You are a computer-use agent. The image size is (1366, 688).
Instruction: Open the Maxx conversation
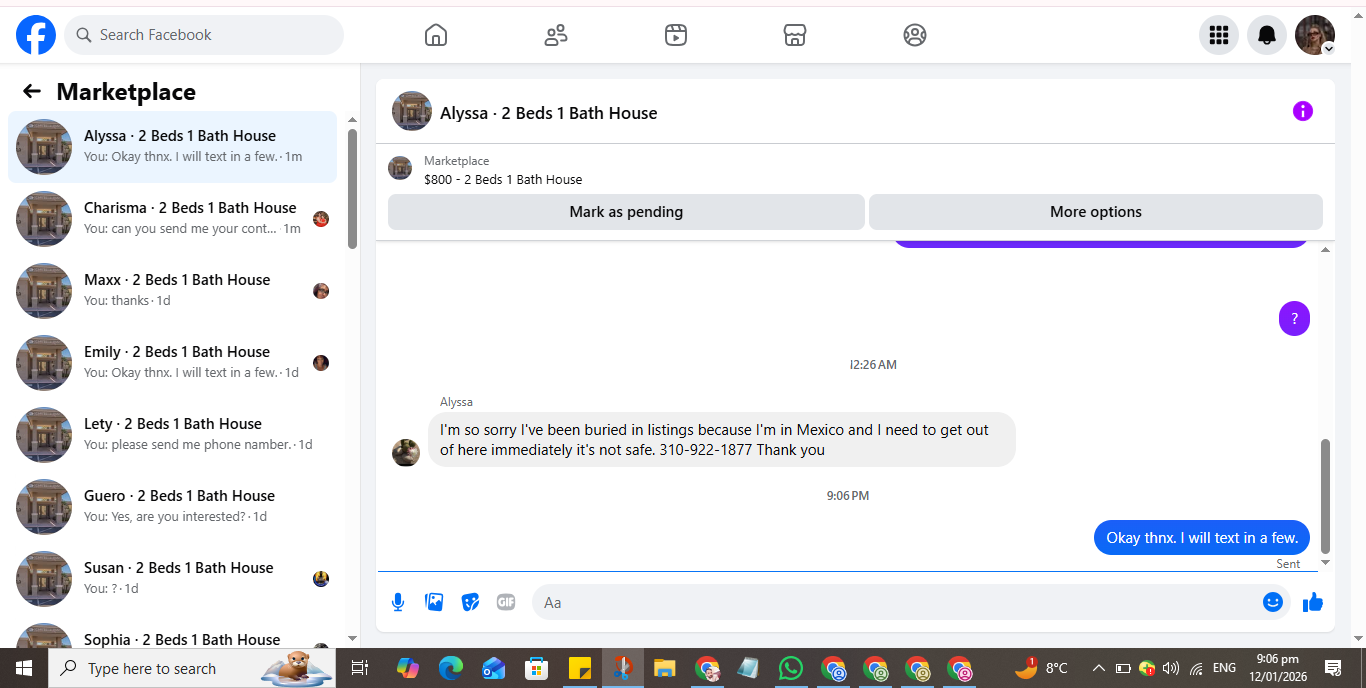pos(172,291)
